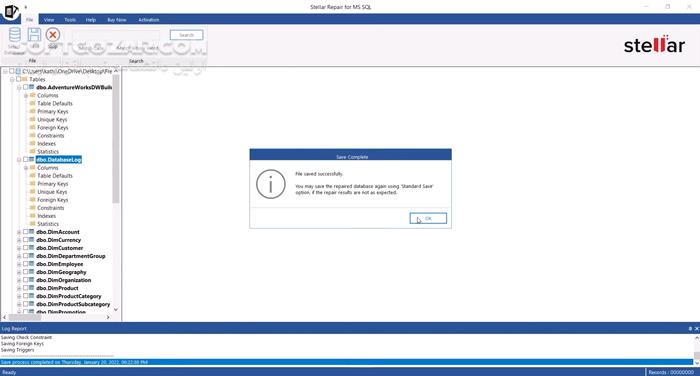Check the dbo.DimProductSubcategory checkbox
The width and height of the screenshot is (700, 376).
click(25, 304)
